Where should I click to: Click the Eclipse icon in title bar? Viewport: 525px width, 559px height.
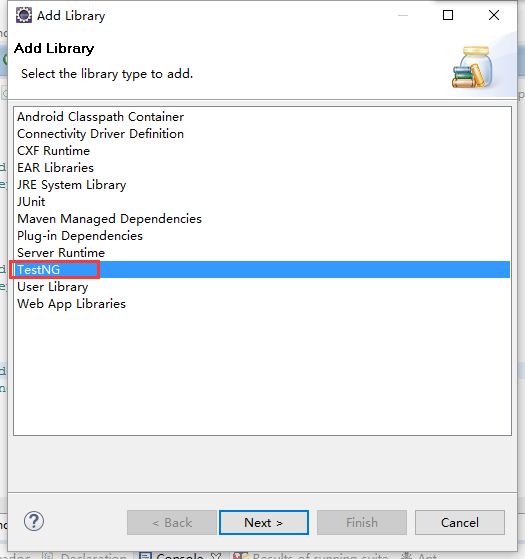pyautogui.click(x=24, y=15)
